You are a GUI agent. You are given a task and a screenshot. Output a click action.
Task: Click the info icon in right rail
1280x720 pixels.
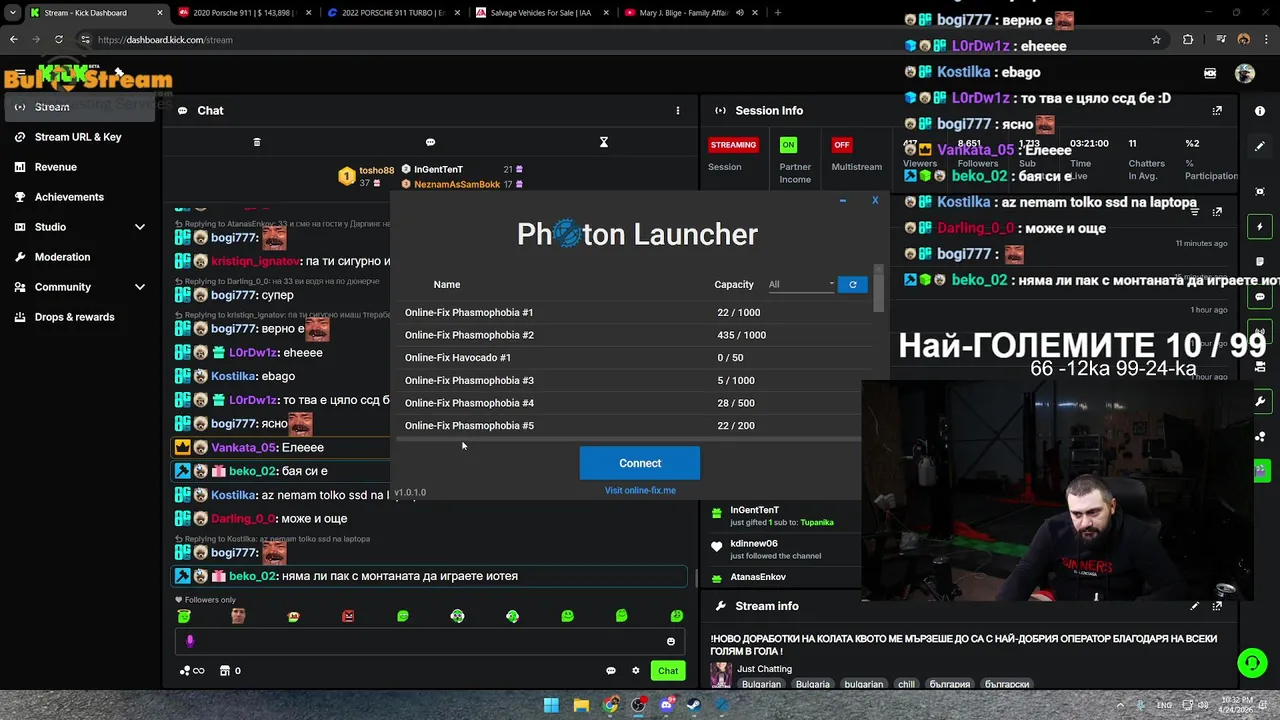(x=1260, y=111)
